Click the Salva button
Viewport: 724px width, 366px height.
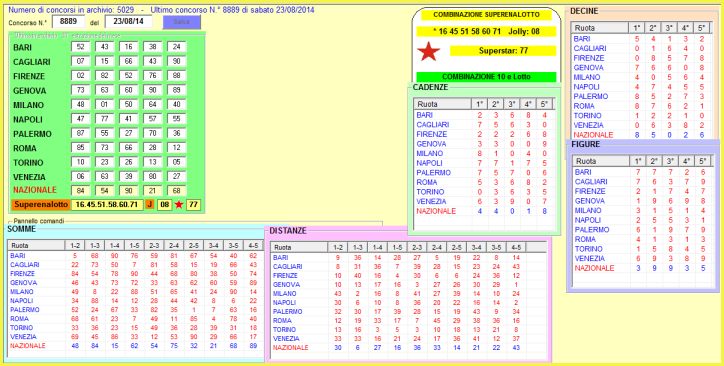tap(181, 22)
